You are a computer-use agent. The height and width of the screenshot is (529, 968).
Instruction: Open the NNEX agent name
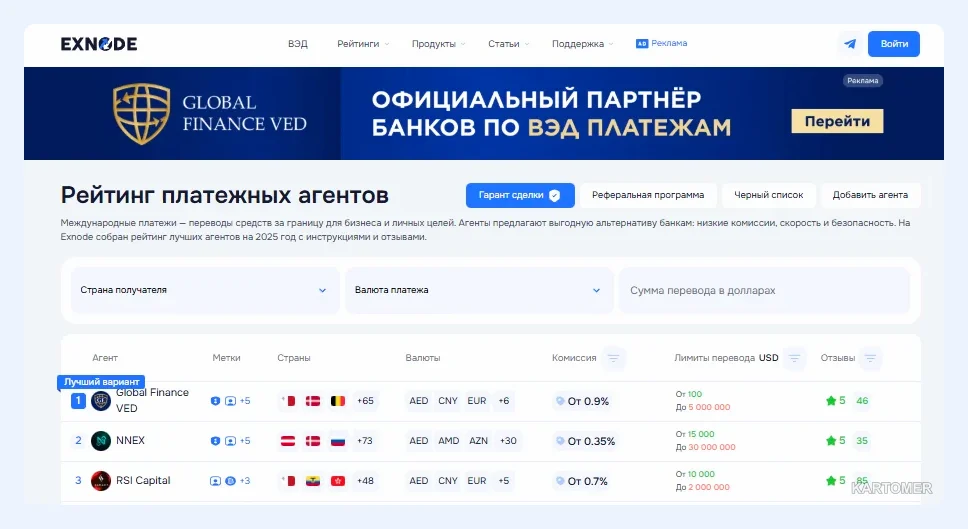pos(130,441)
